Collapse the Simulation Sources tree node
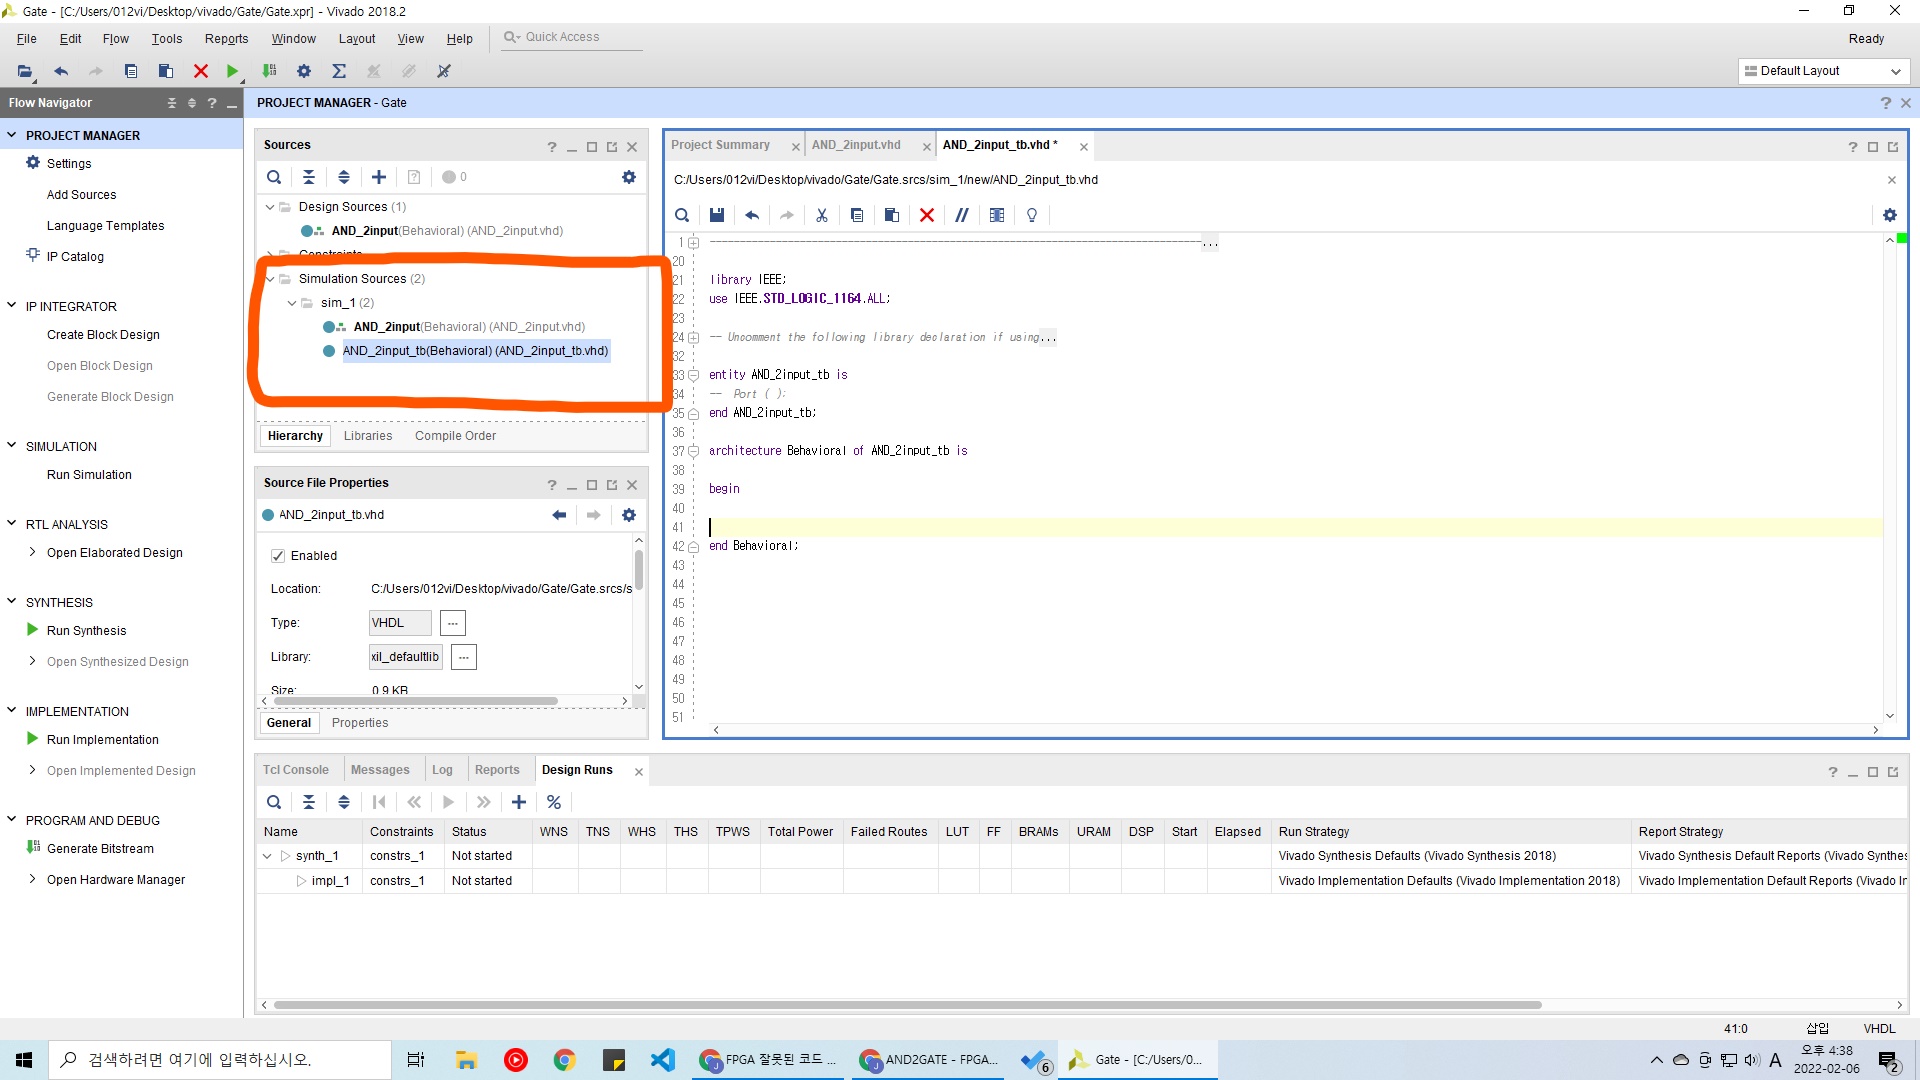The width and height of the screenshot is (1920, 1080). tap(270, 279)
